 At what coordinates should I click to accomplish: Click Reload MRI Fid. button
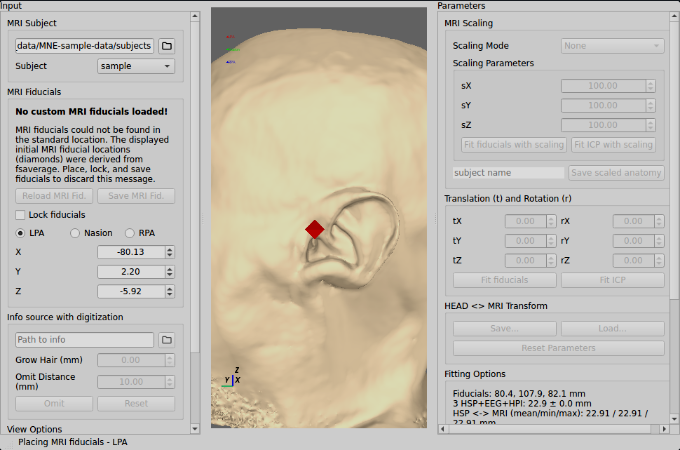click(54, 196)
